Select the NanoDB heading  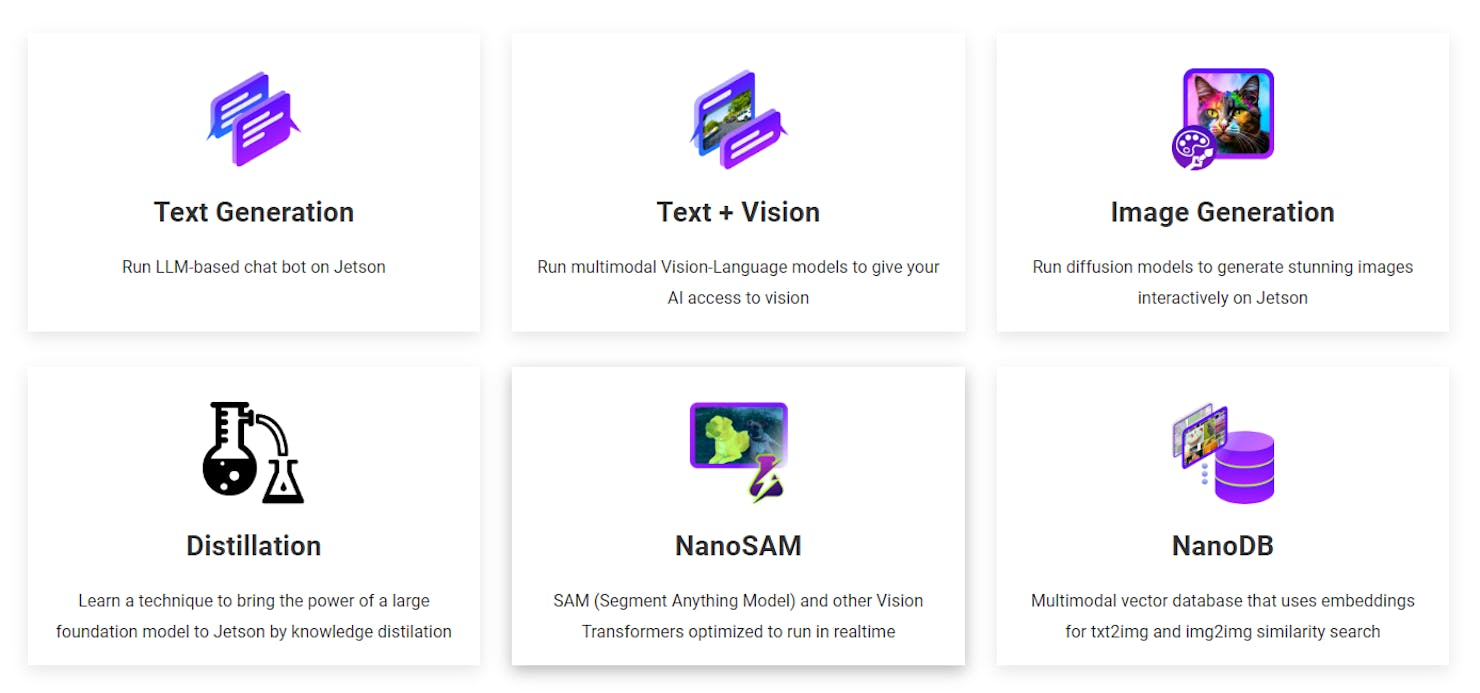point(1222,546)
